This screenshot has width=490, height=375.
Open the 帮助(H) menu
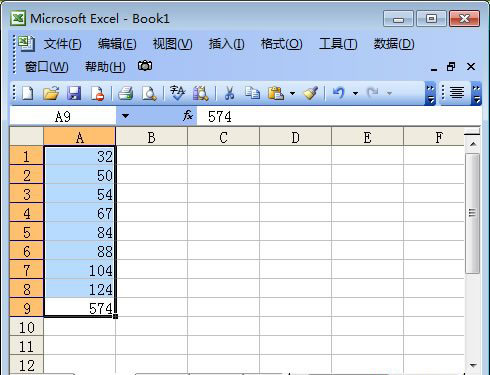coord(105,67)
